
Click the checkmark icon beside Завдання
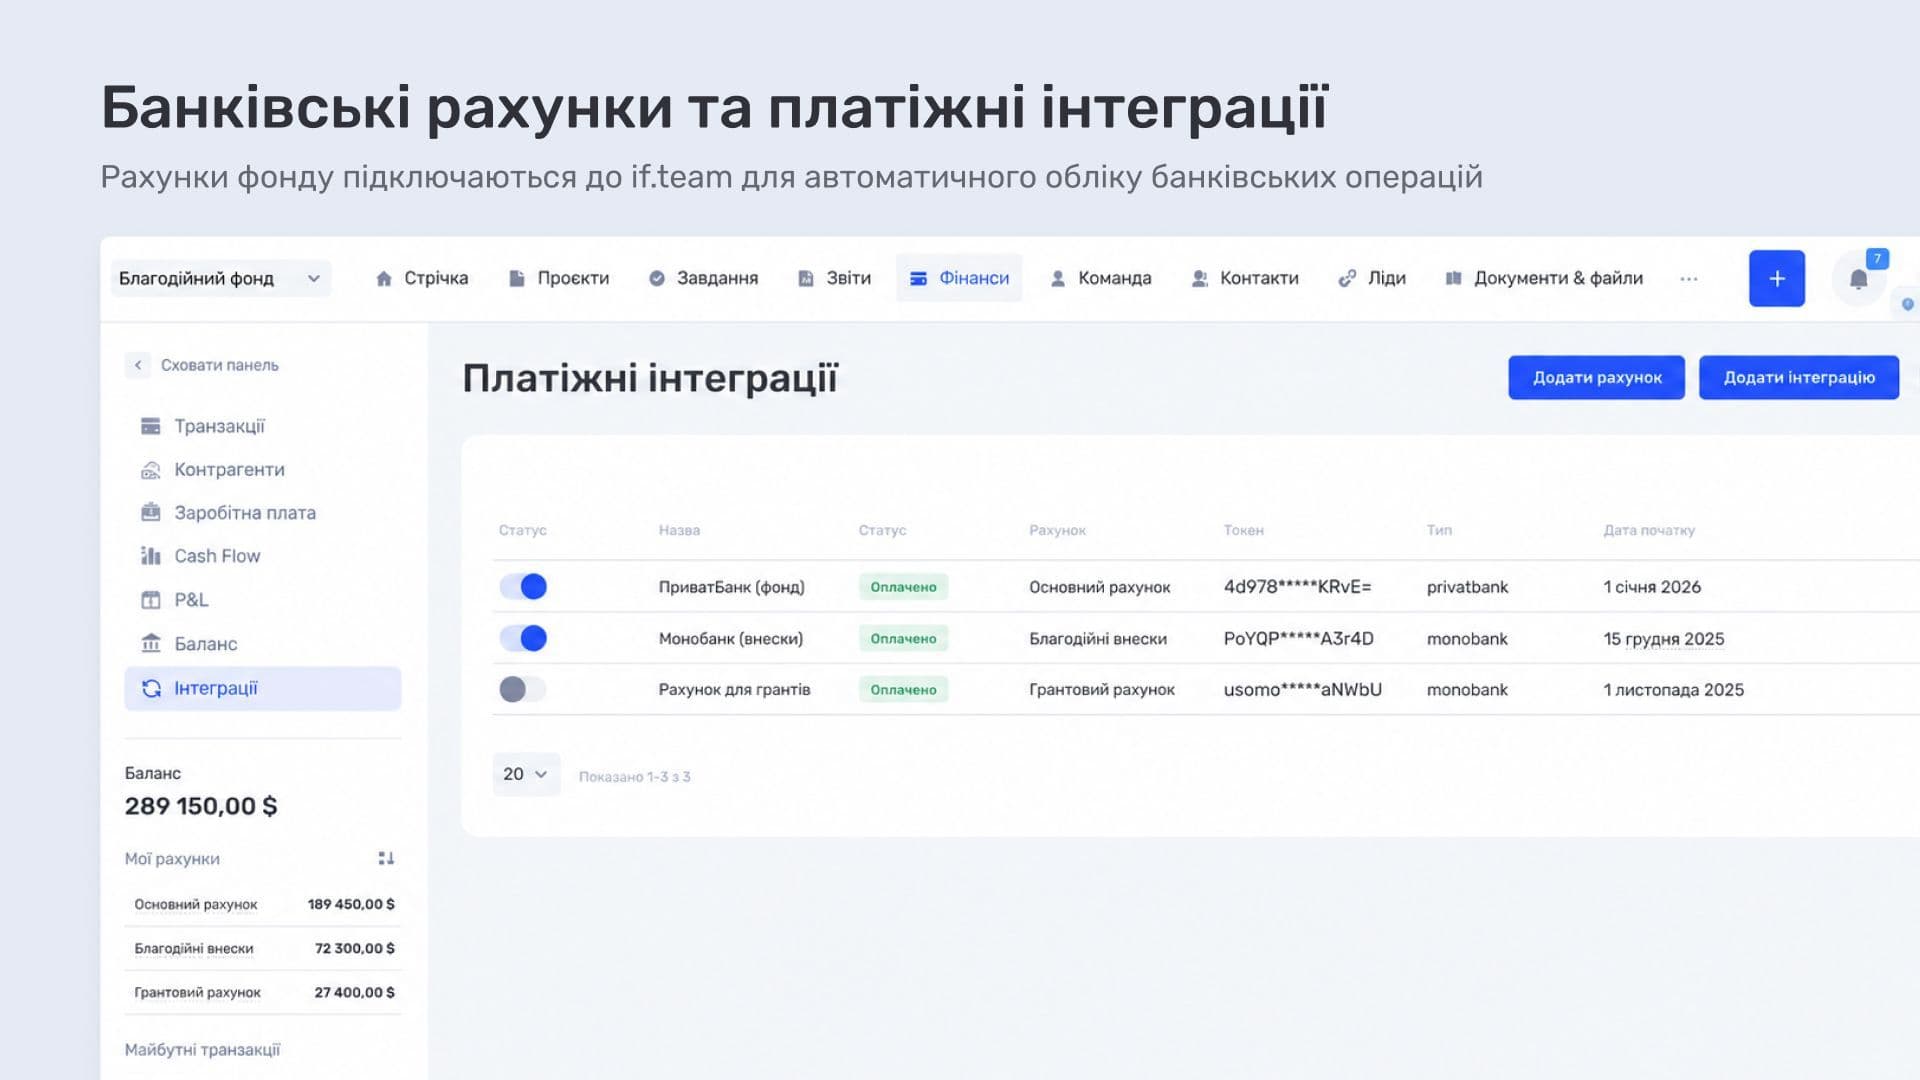657,279
